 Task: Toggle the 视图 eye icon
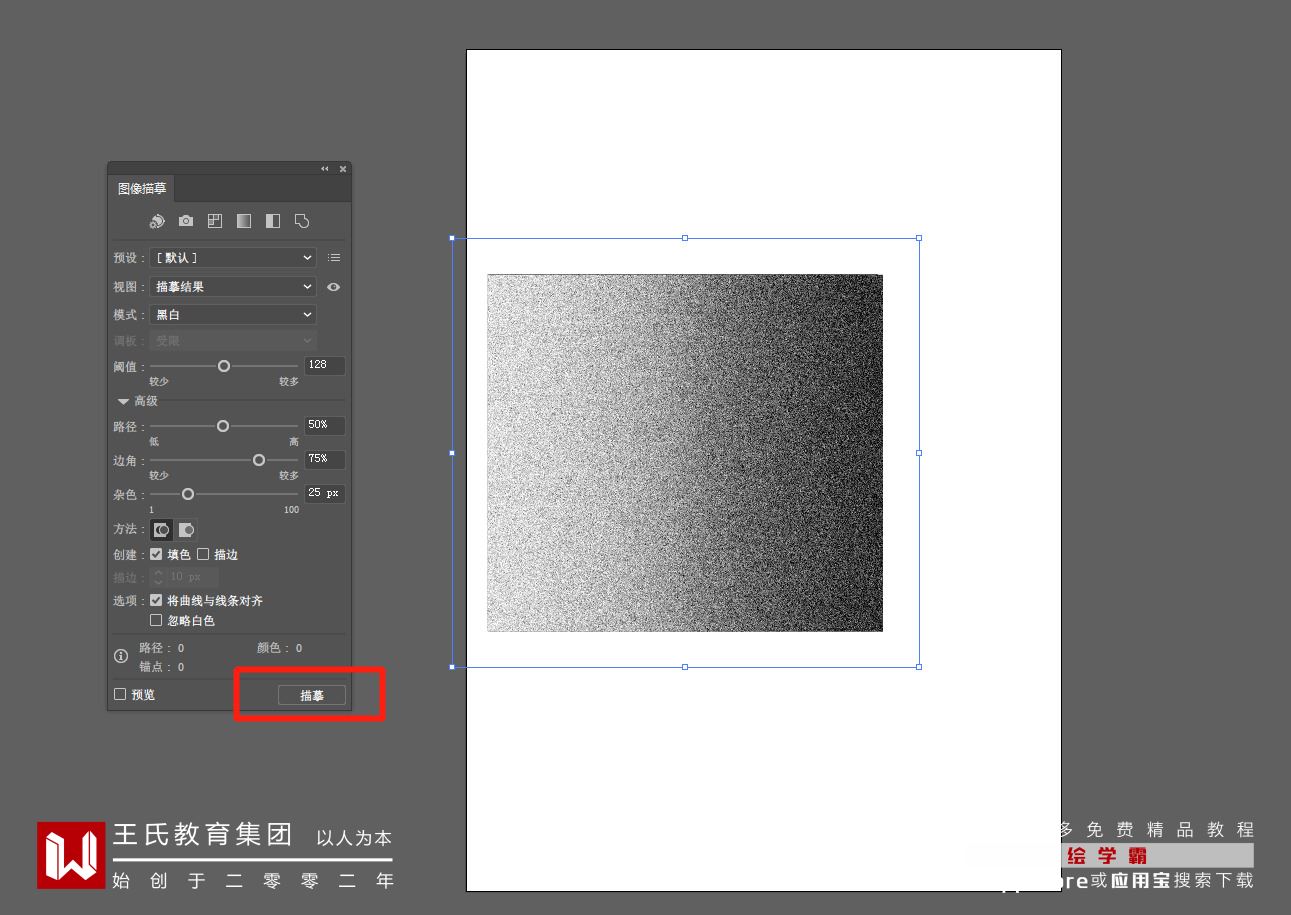pos(333,287)
